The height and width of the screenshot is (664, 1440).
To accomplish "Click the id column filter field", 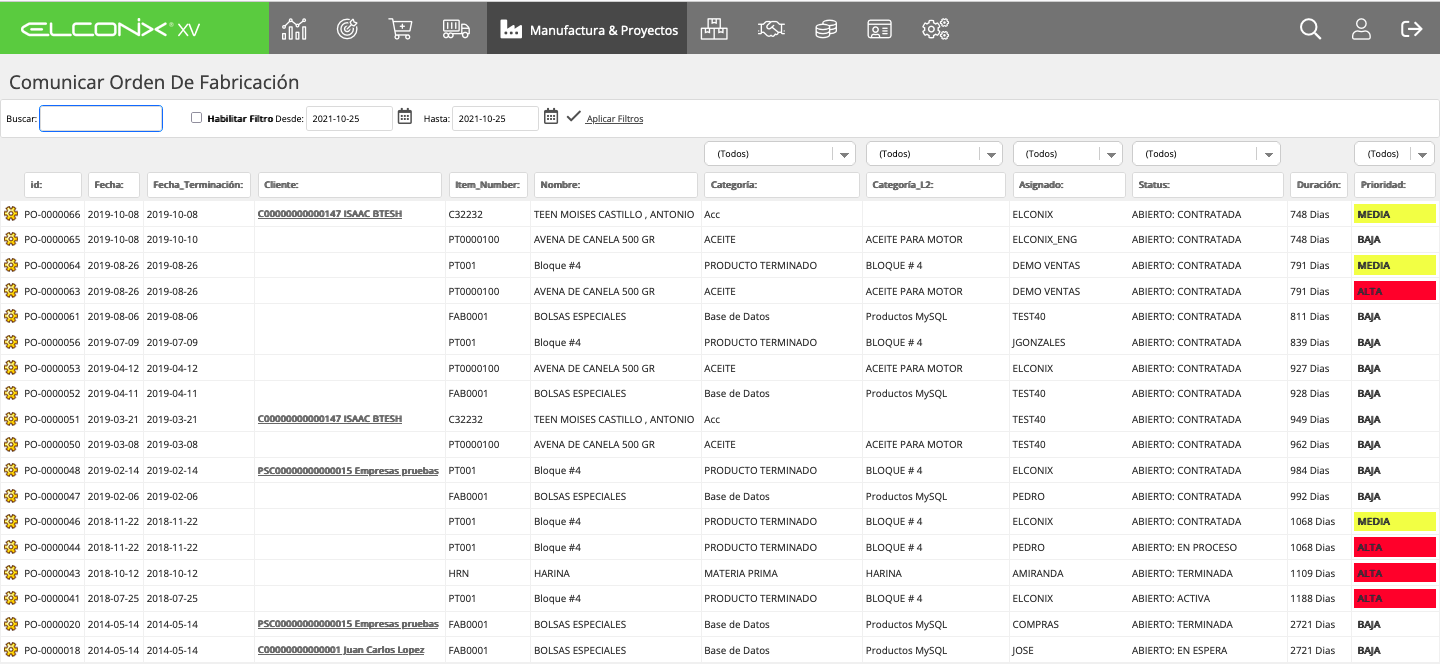I will click(x=53, y=185).
